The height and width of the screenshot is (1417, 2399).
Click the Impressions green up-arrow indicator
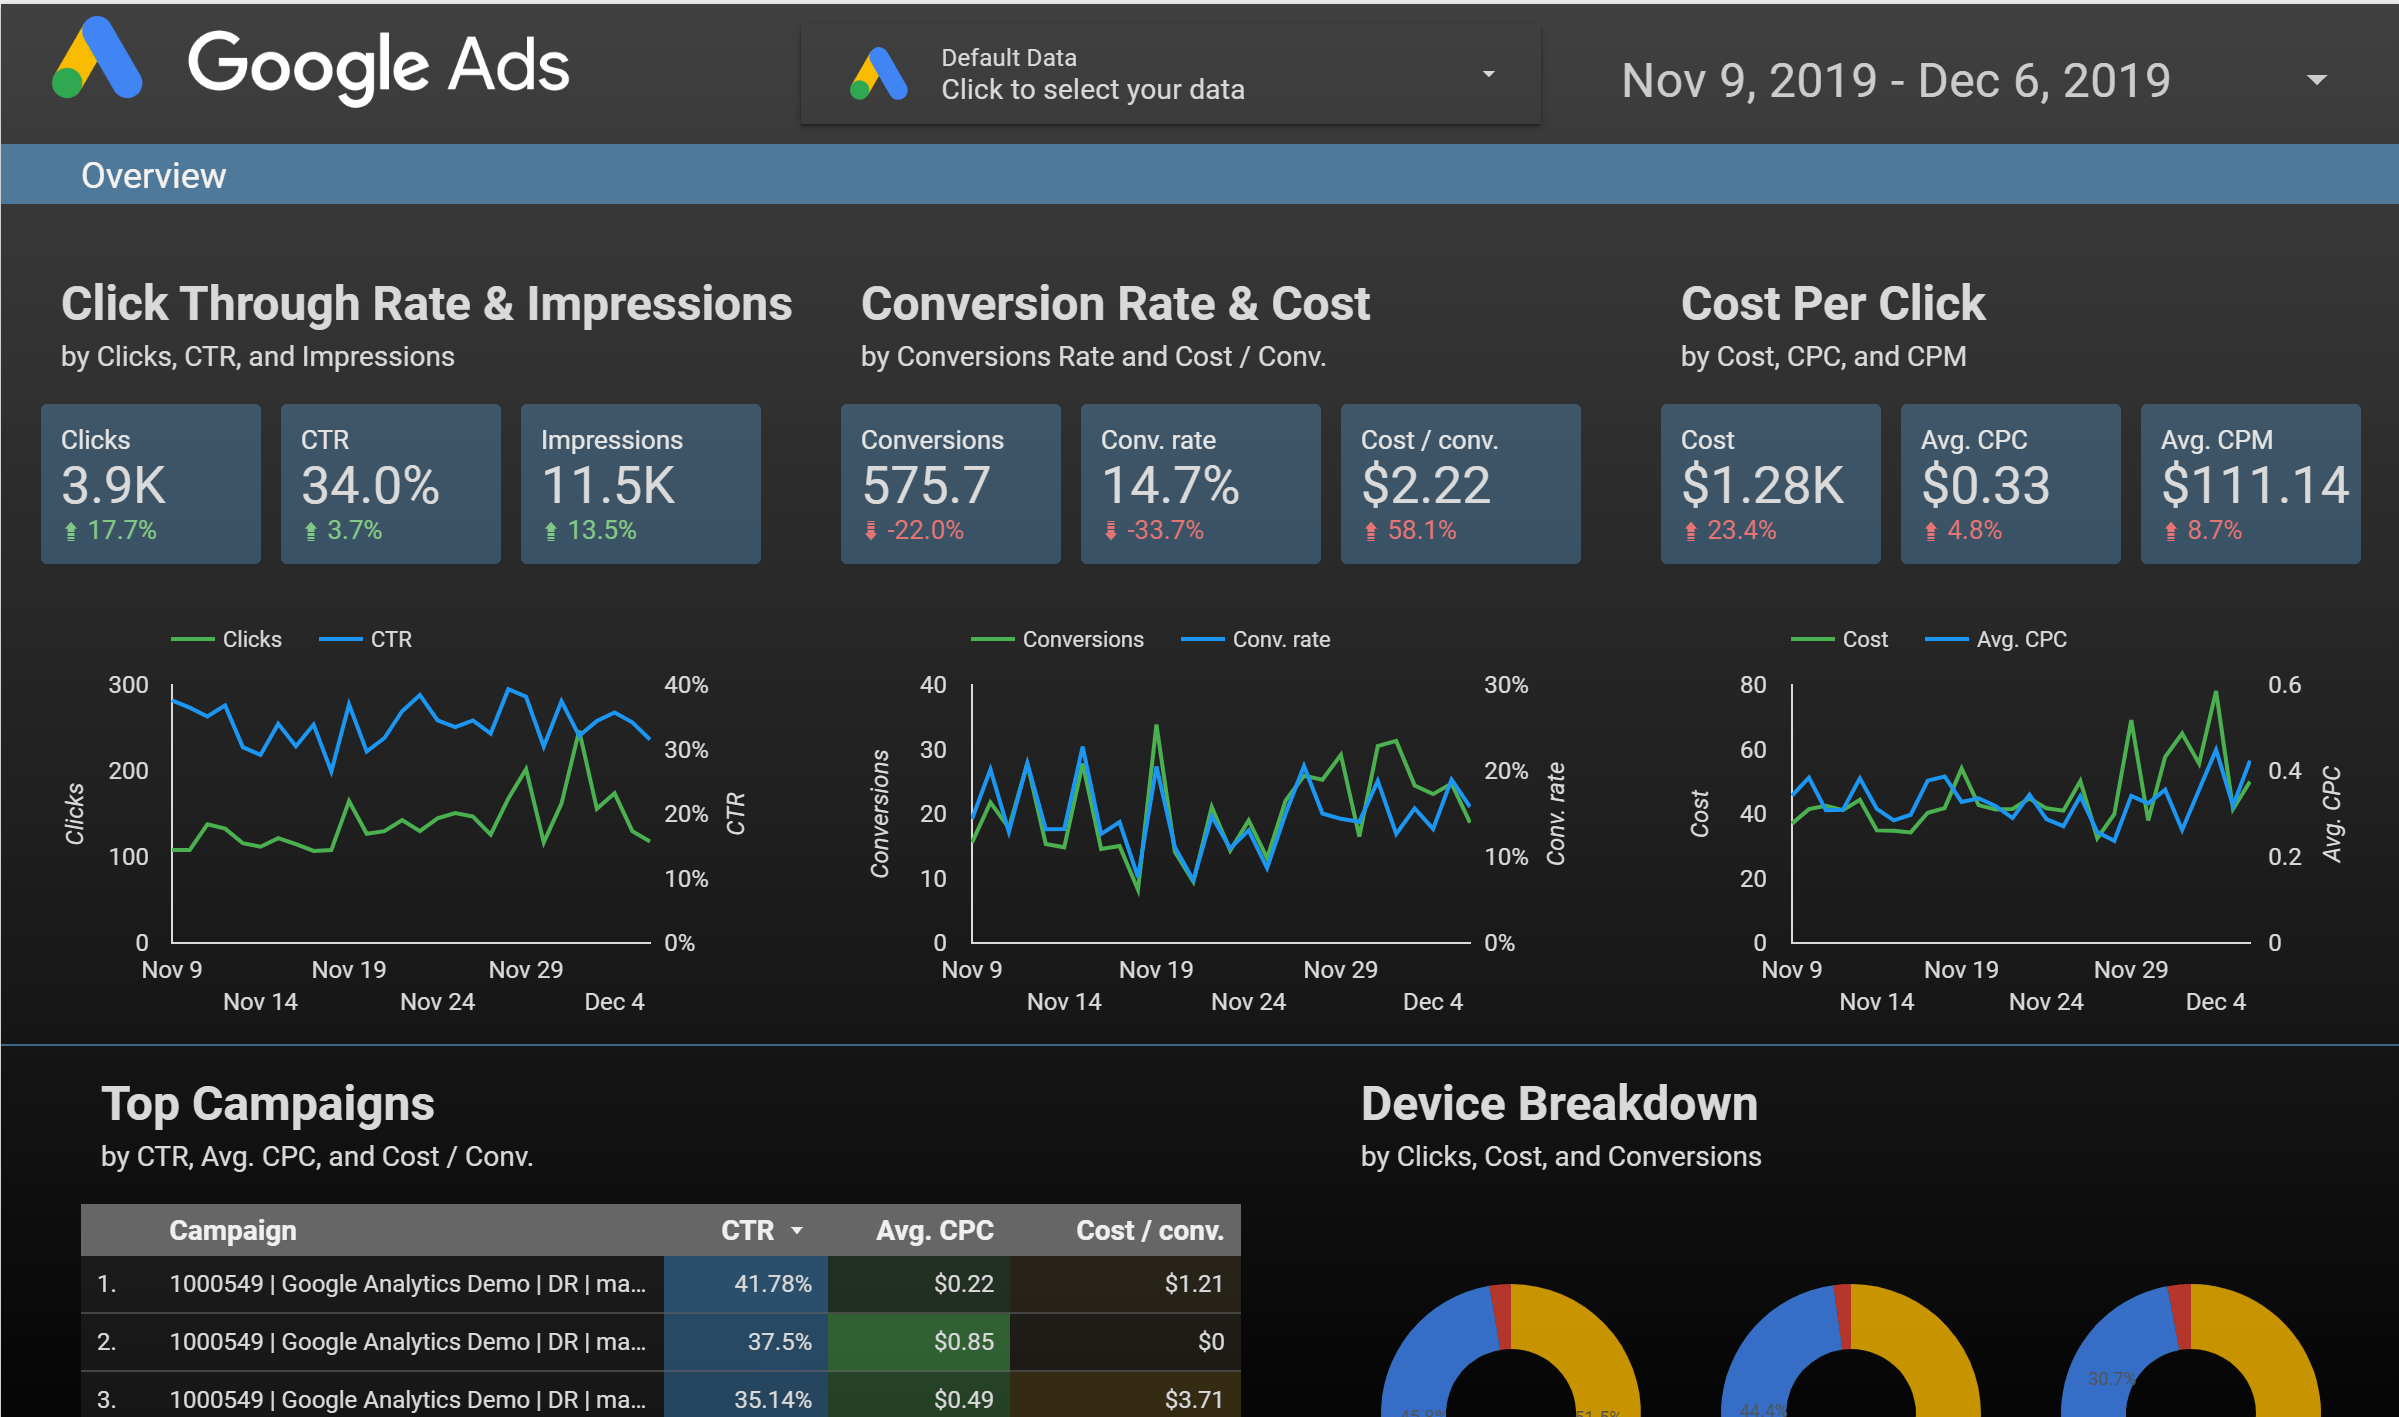pyautogui.click(x=551, y=531)
